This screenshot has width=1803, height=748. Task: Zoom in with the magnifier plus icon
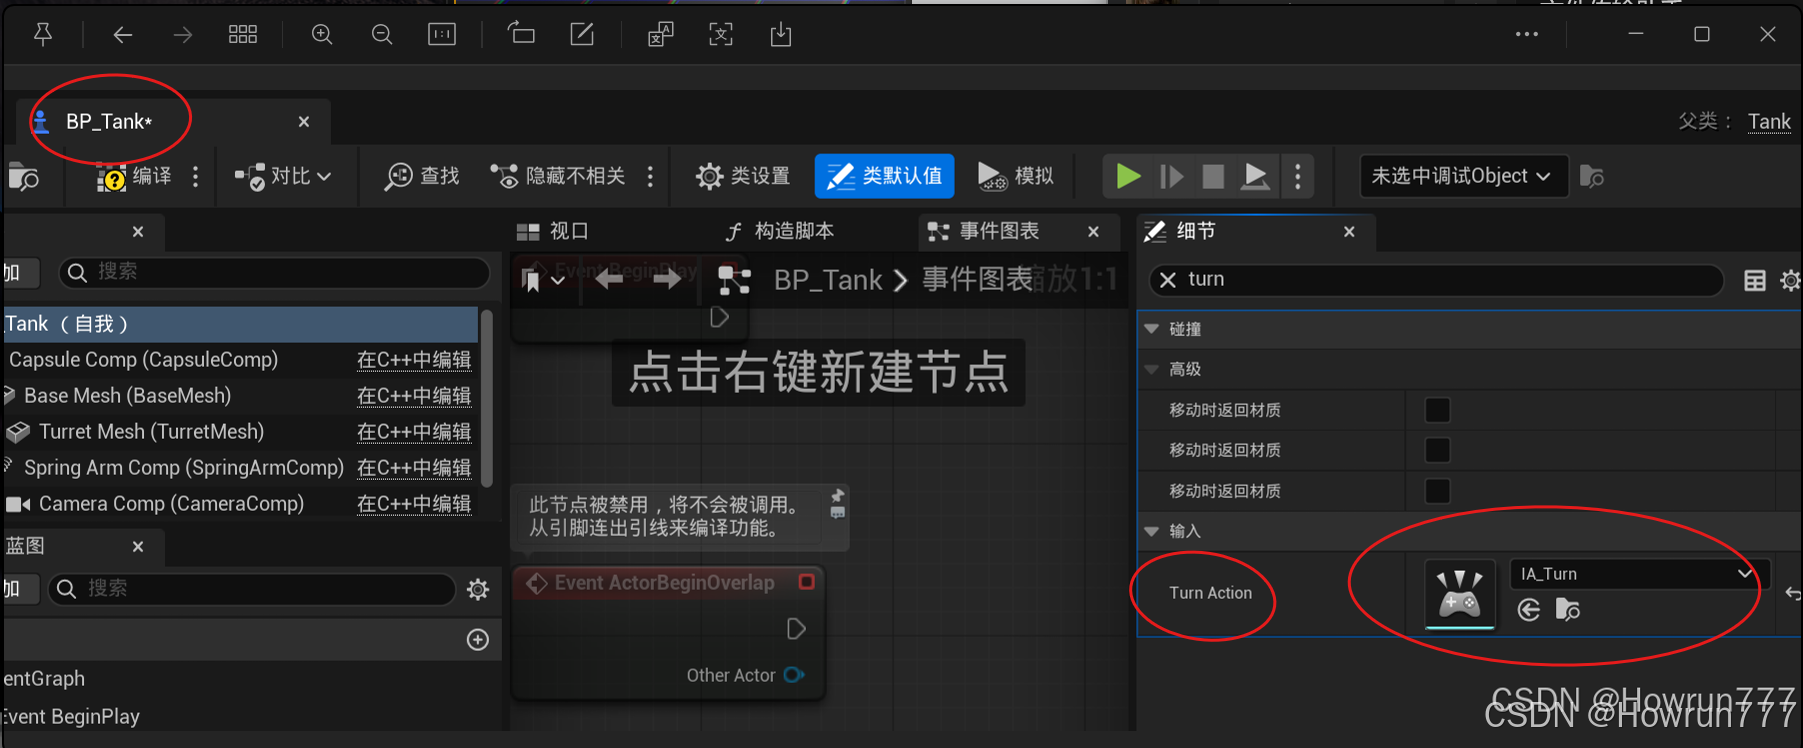pos(322,35)
